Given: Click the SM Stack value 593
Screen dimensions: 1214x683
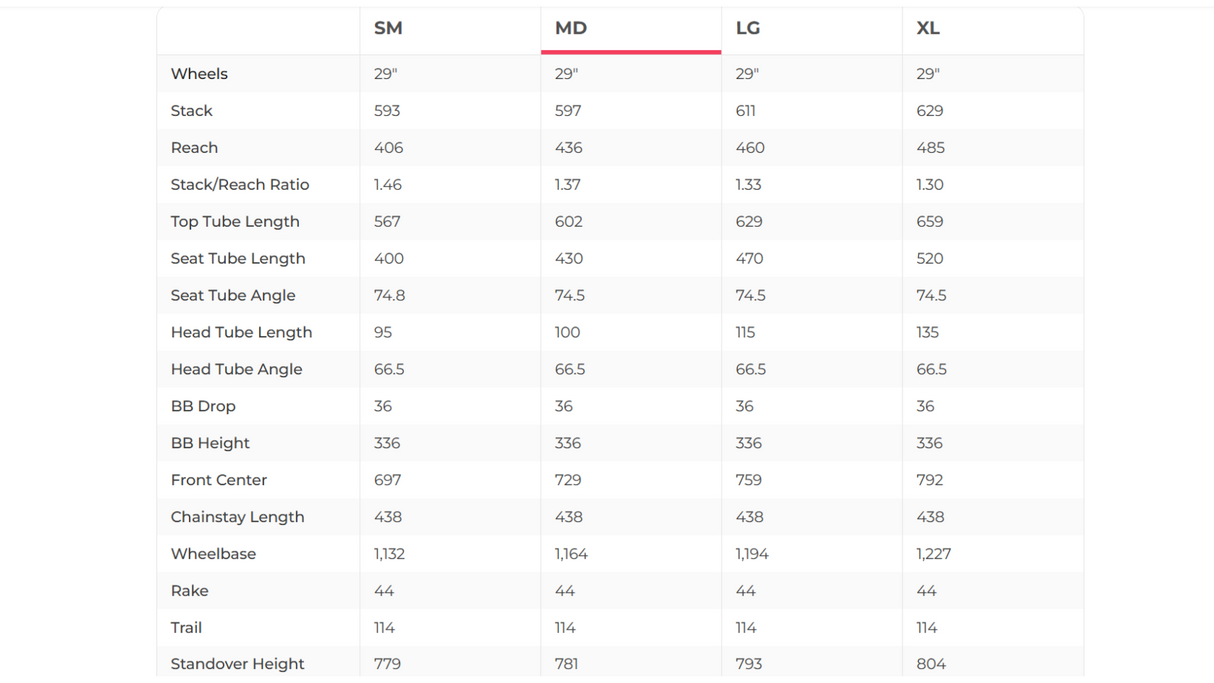Looking at the screenshot, I should (x=387, y=111).
